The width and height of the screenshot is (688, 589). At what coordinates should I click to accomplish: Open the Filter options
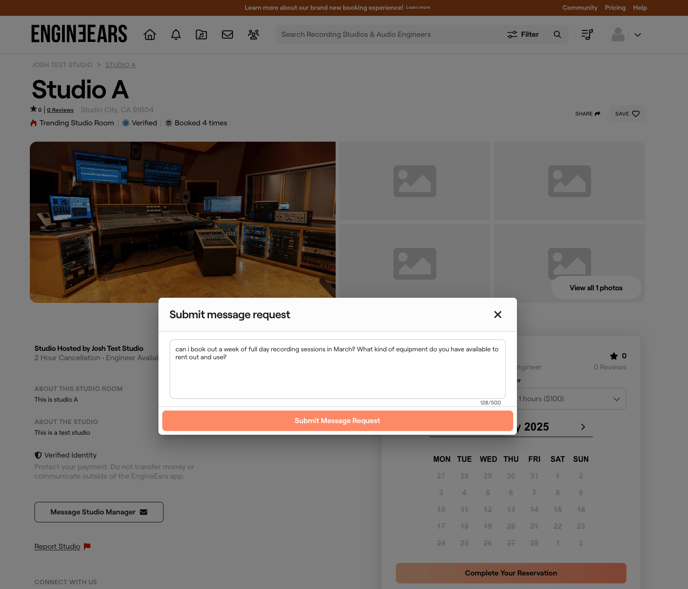(522, 34)
